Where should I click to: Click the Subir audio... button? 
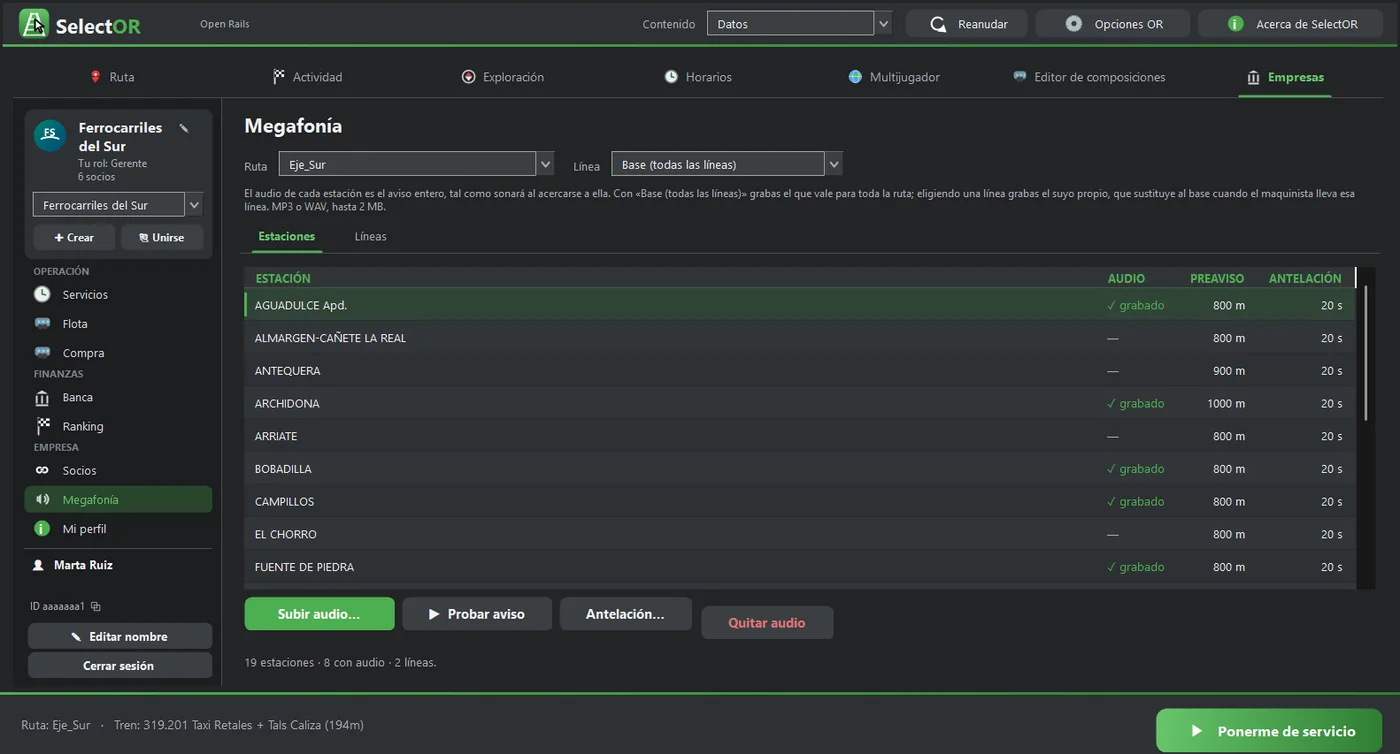pos(319,614)
